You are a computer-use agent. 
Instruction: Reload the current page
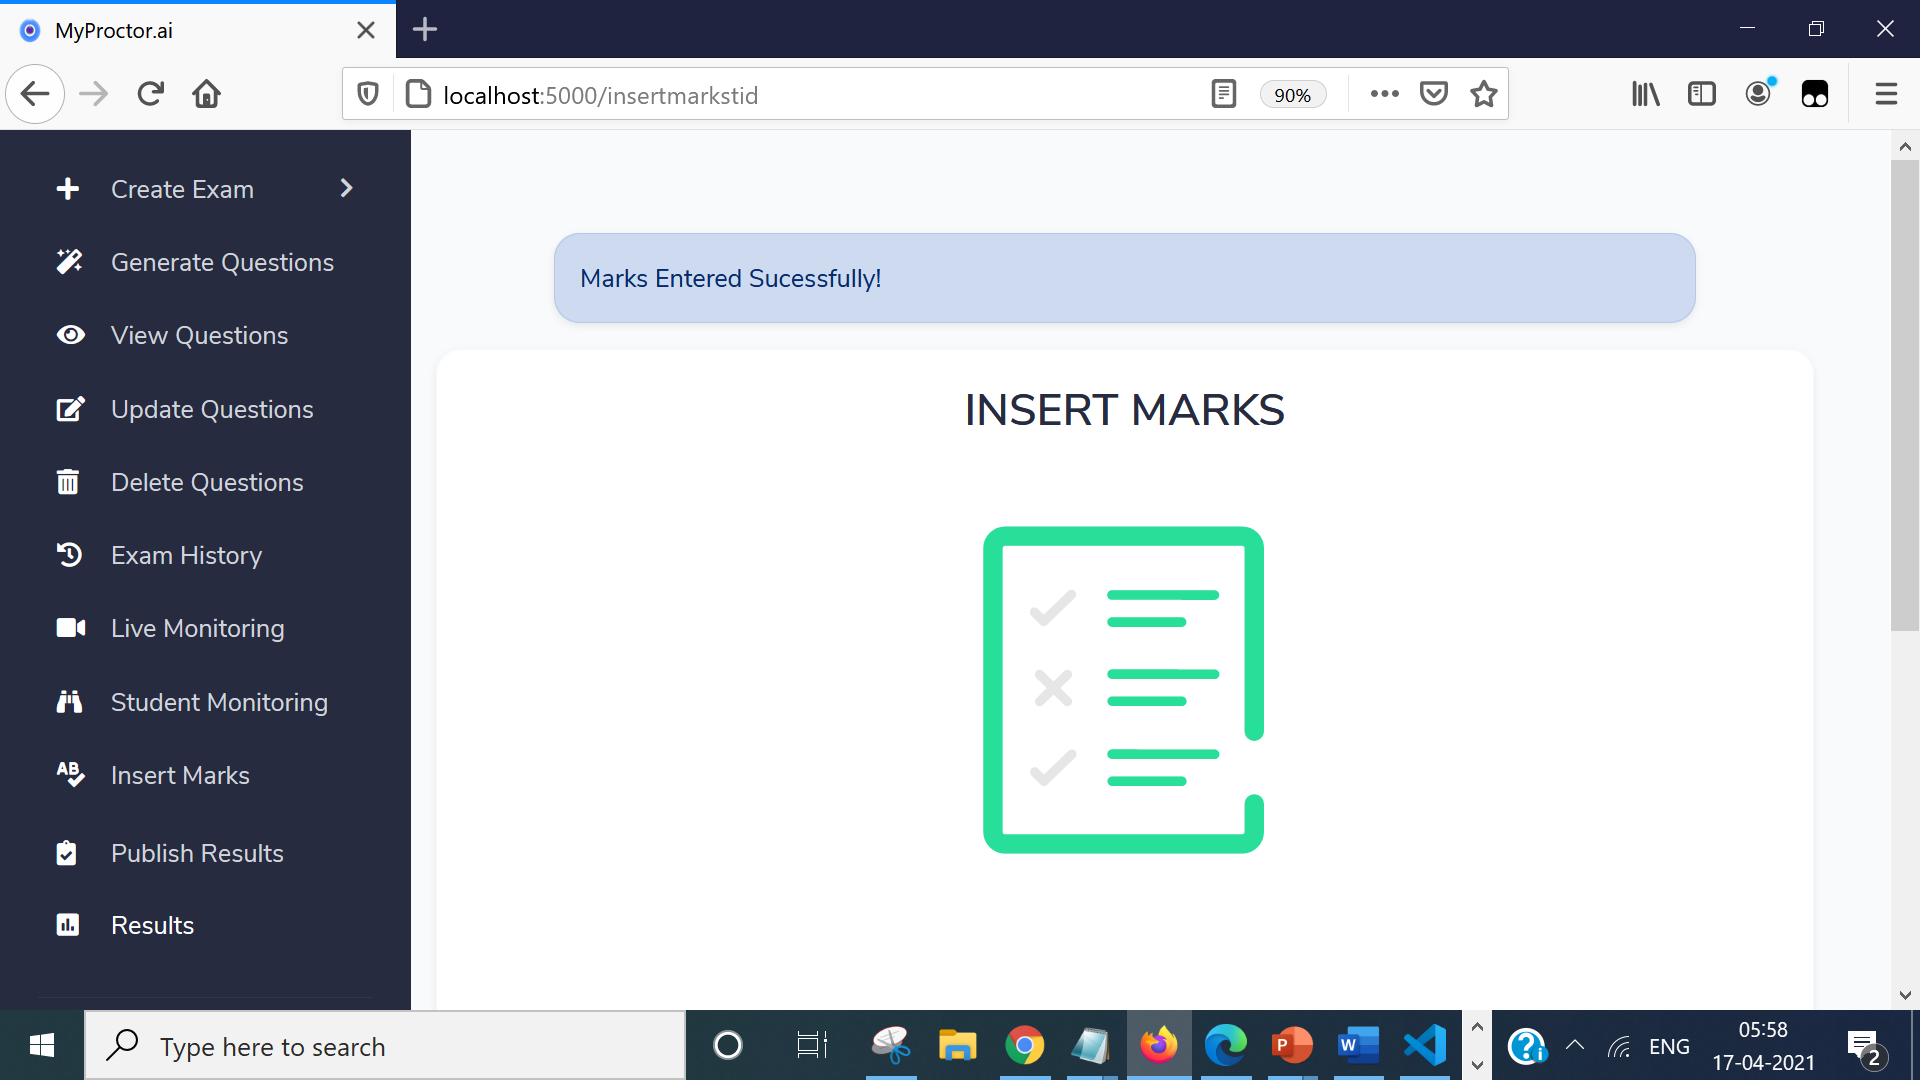151,94
